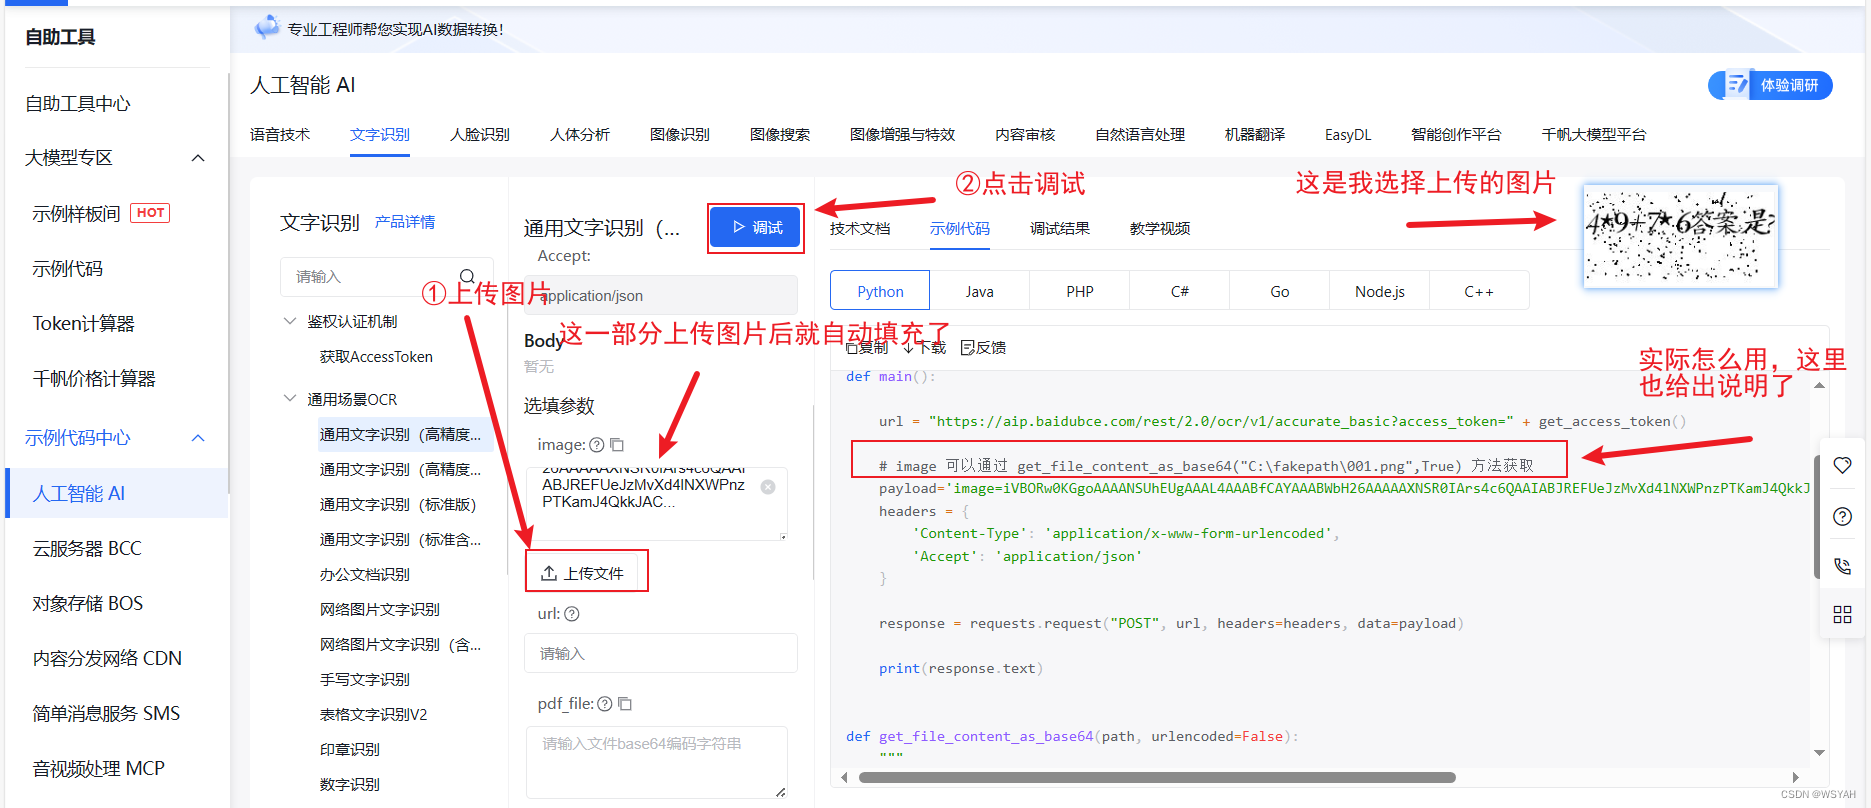
Task: Open 自助工具中心 in the sidebar
Action: click(x=78, y=103)
